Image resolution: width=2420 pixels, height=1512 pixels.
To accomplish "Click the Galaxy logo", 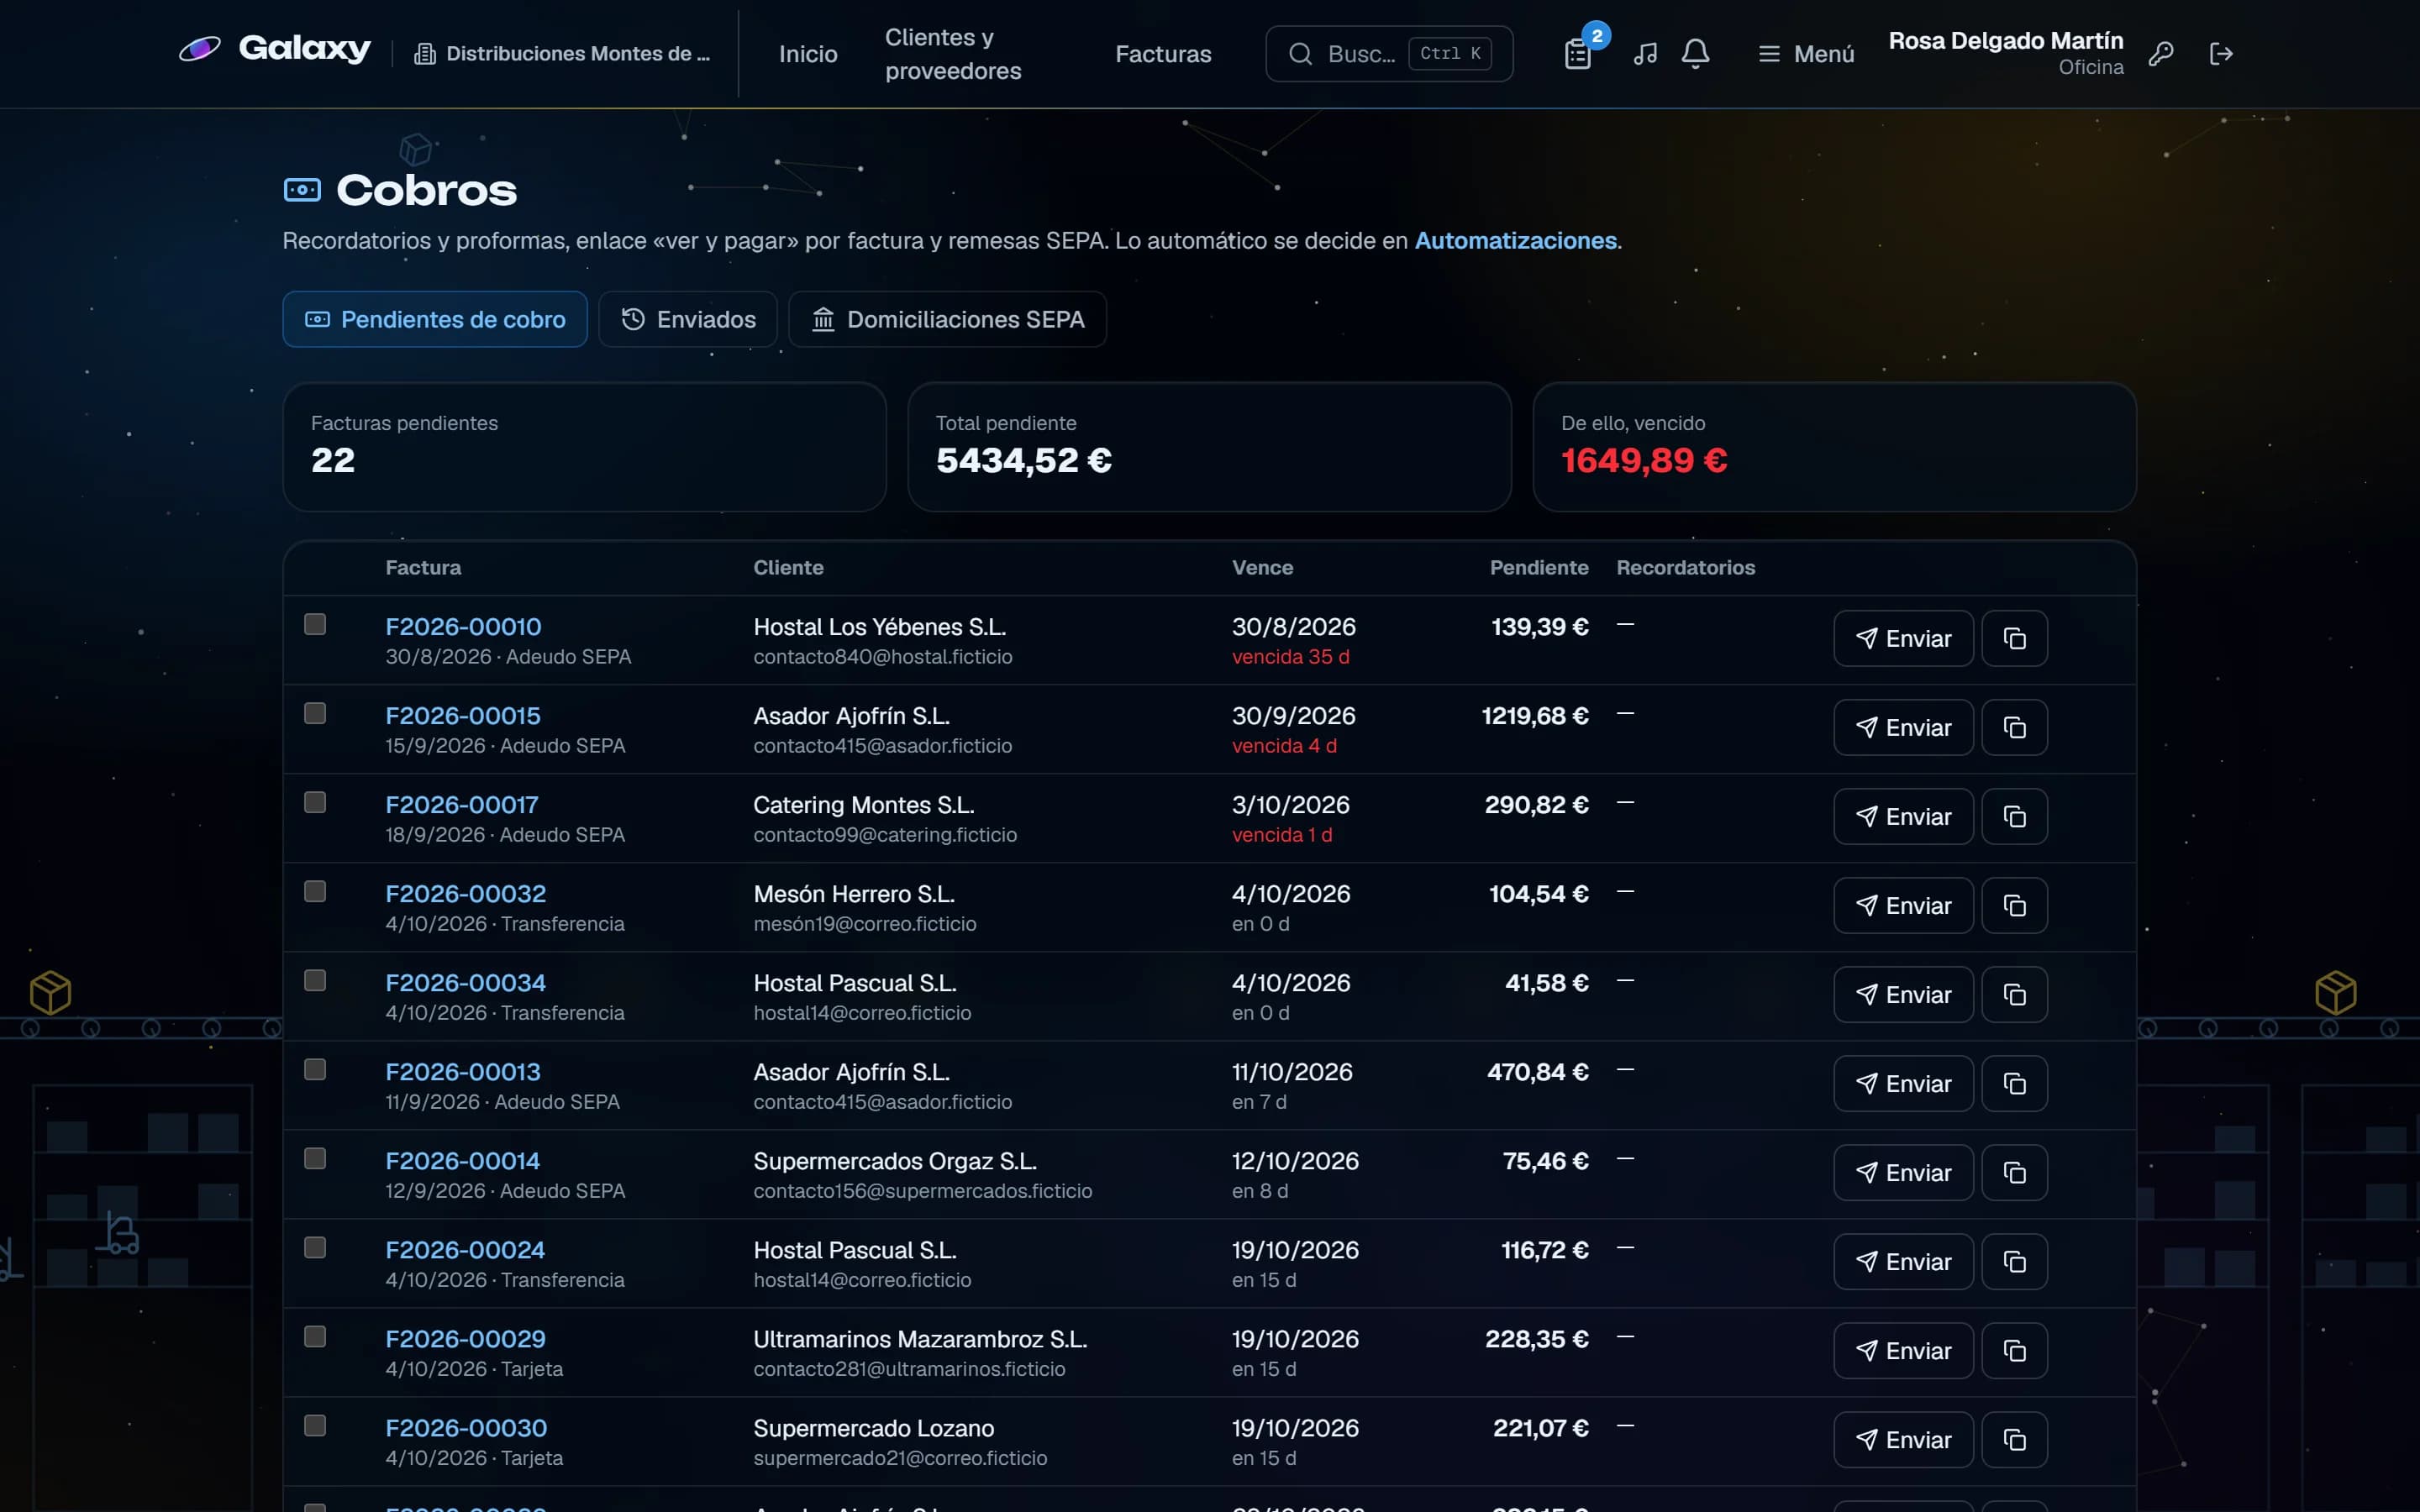I will pyautogui.click(x=274, y=49).
